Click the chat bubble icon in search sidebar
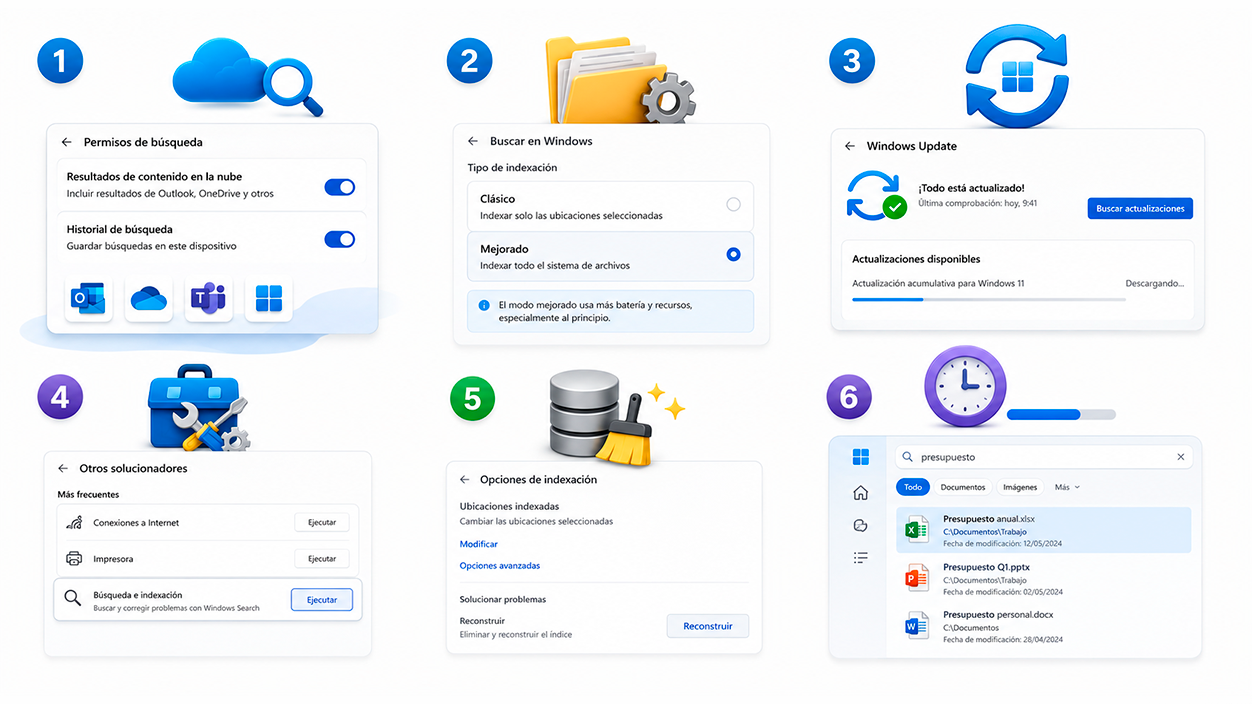Viewport: 1252px width, 704px height. [860, 526]
